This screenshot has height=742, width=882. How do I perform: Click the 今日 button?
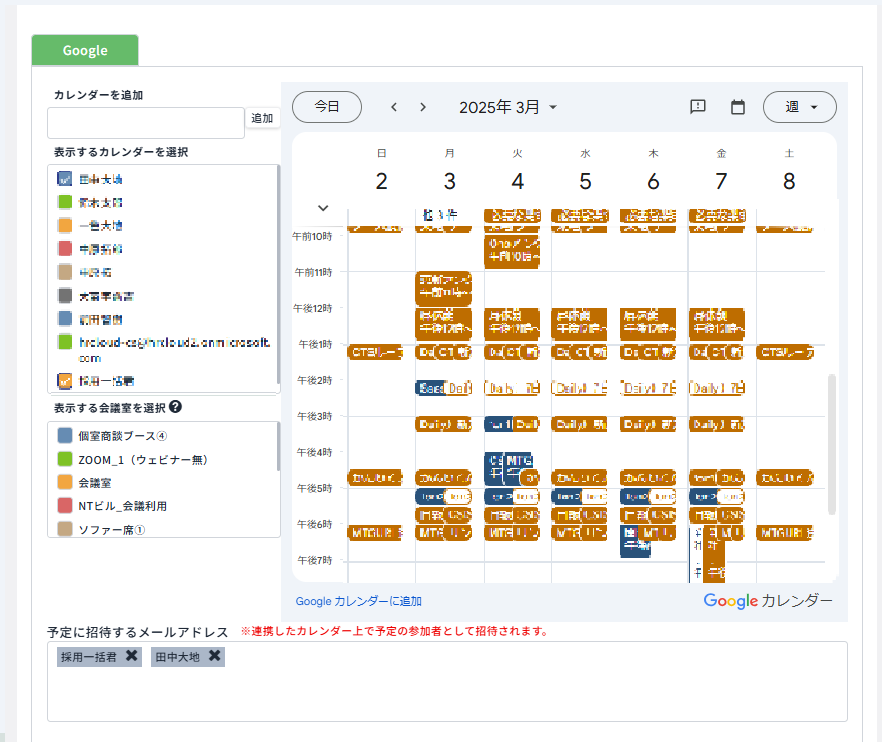[x=327, y=107]
